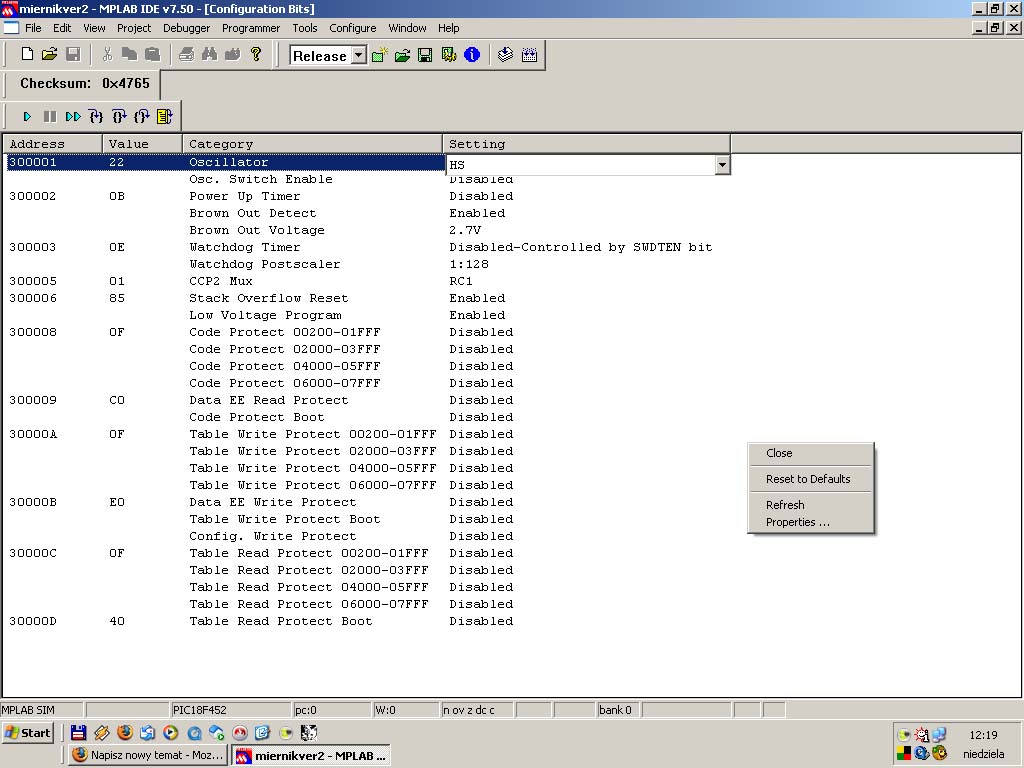Click the Stack Overflow Reset row
1024x768 pixels.
(x=366, y=298)
